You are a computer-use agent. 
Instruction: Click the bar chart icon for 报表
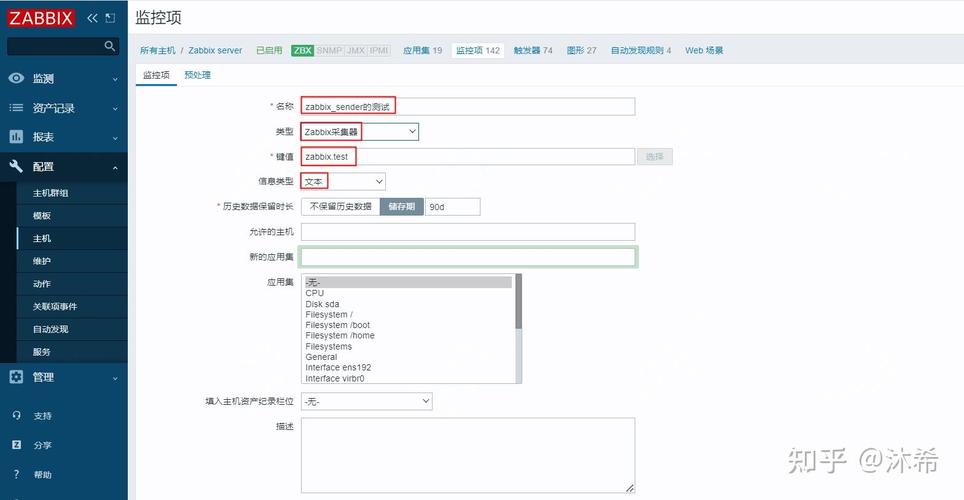pos(17,137)
